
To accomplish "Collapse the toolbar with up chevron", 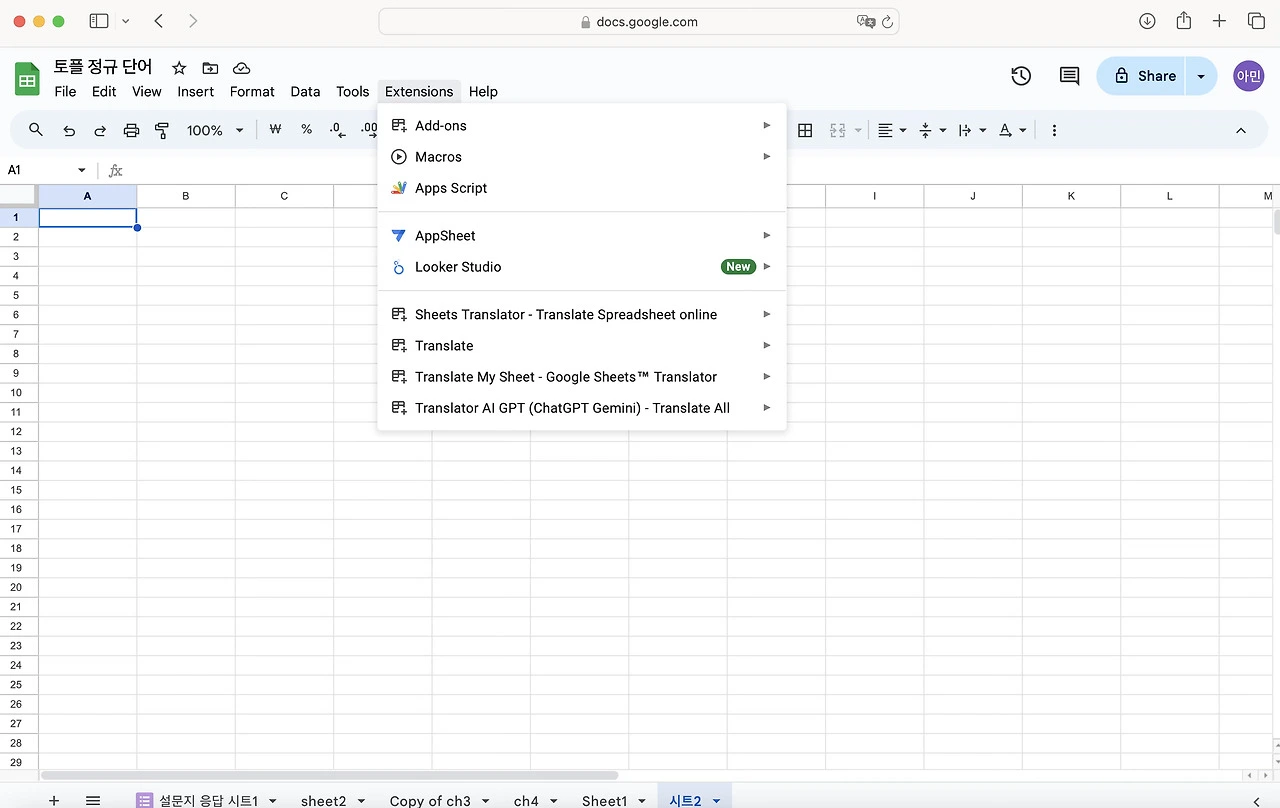I will (1241, 130).
